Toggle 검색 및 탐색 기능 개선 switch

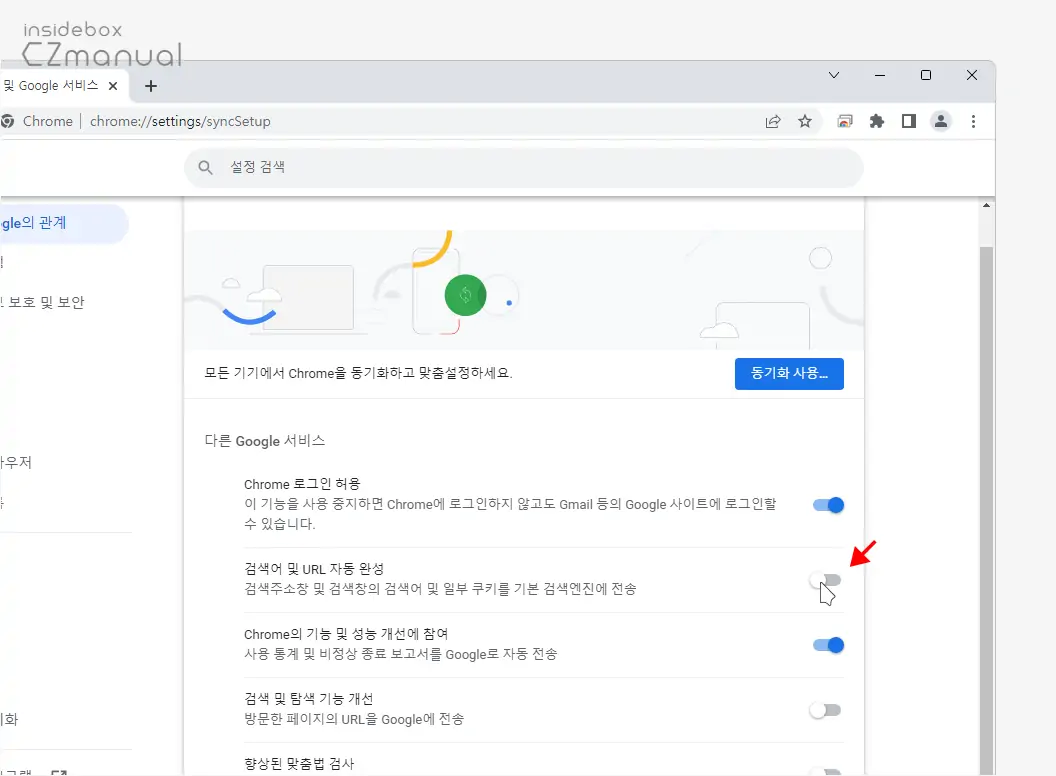tap(826, 710)
